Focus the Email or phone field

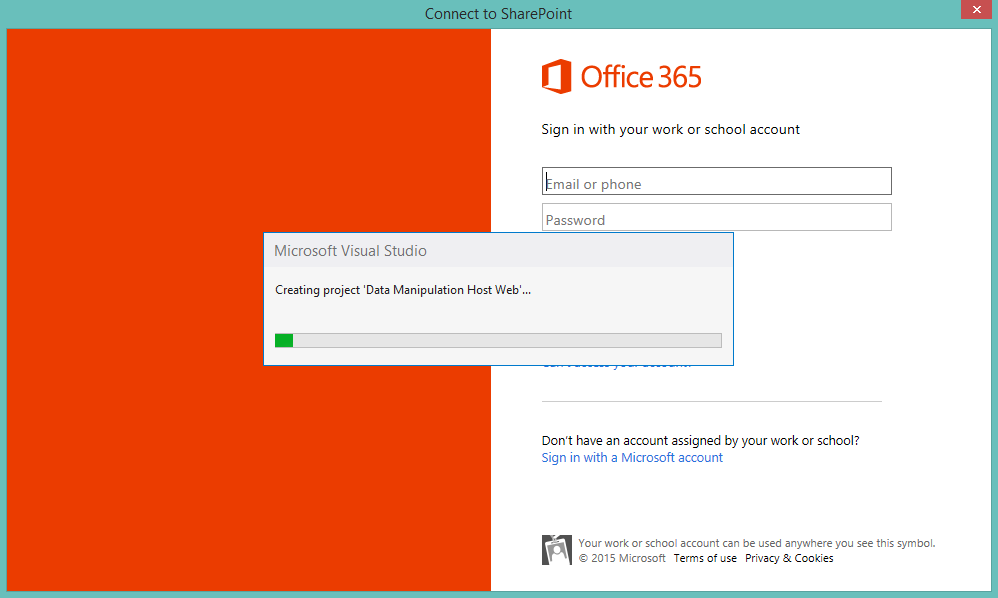coord(717,181)
